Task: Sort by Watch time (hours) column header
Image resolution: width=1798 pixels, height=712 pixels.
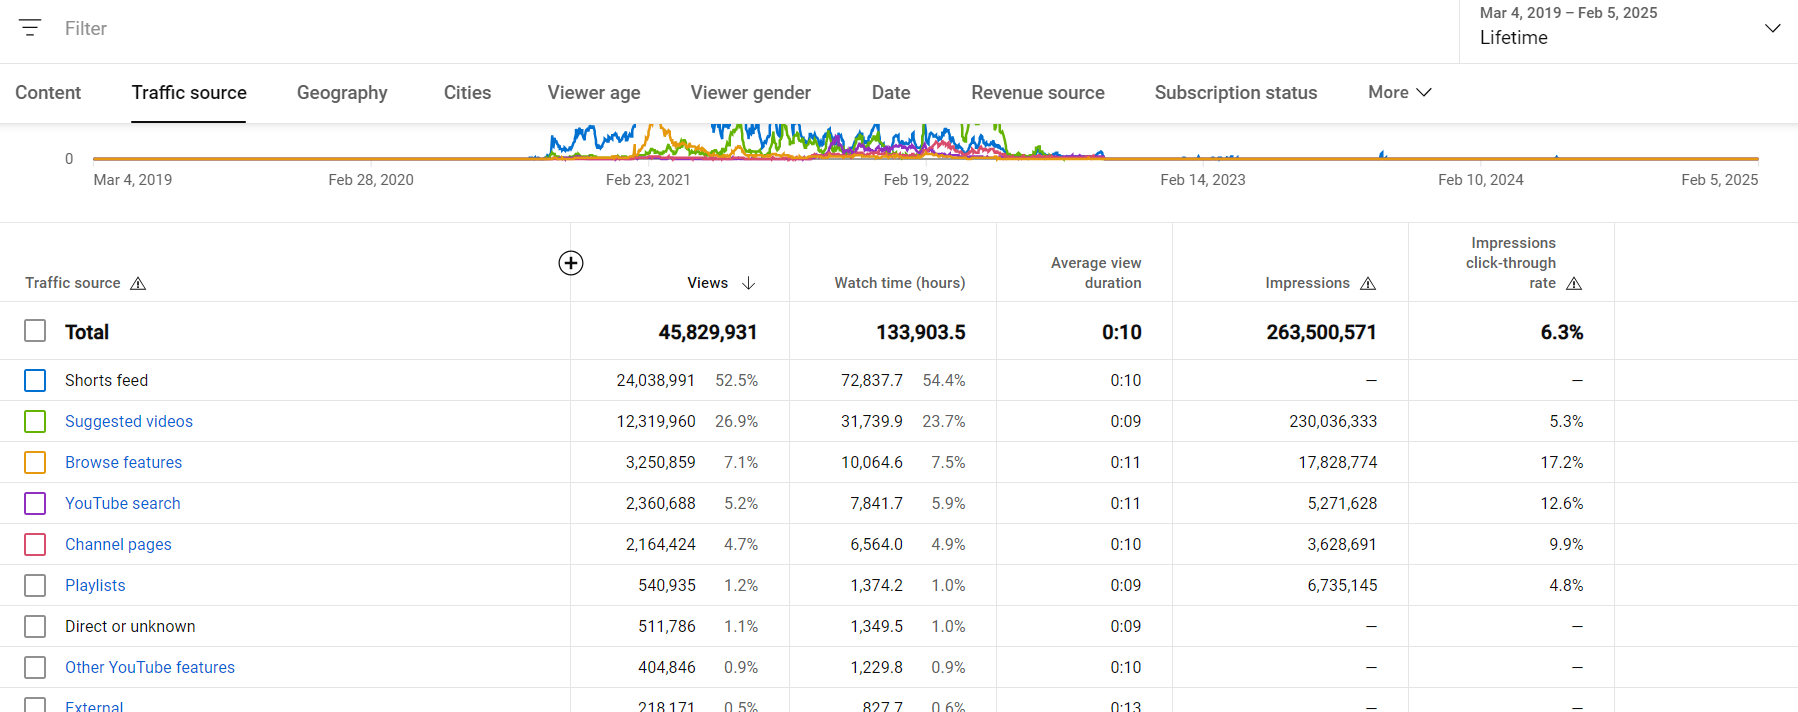Action: click(x=899, y=284)
